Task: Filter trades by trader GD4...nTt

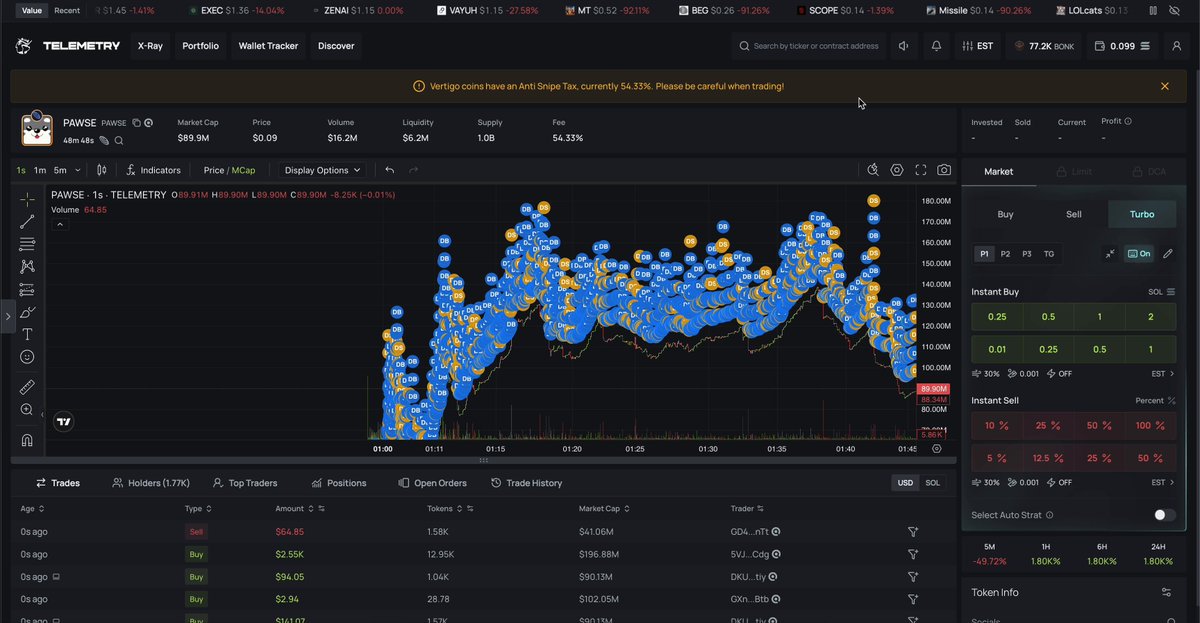Action: tap(913, 532)
